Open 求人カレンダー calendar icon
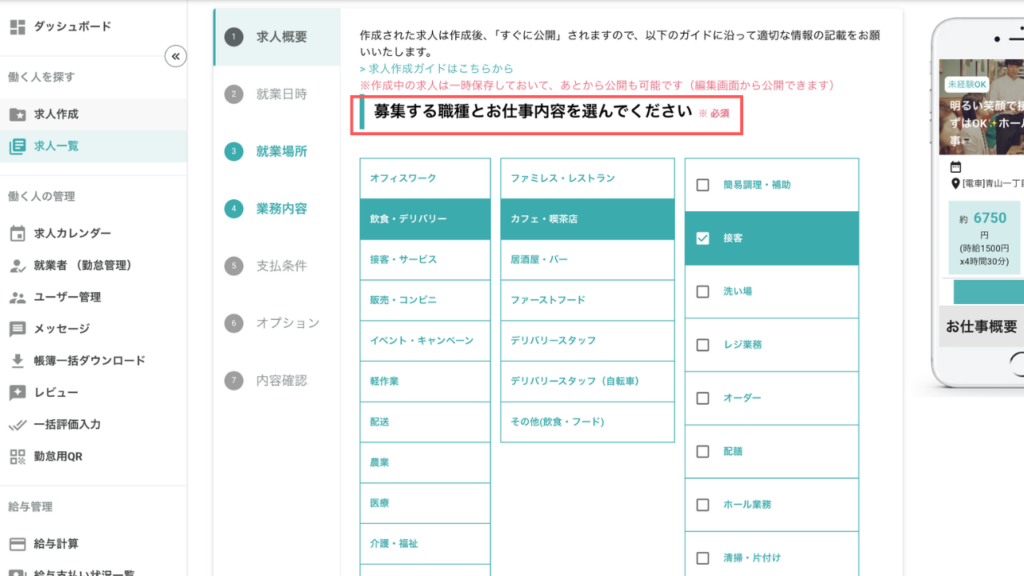Viewport: 1024px width, 576px height. click(x=17, y=233)
